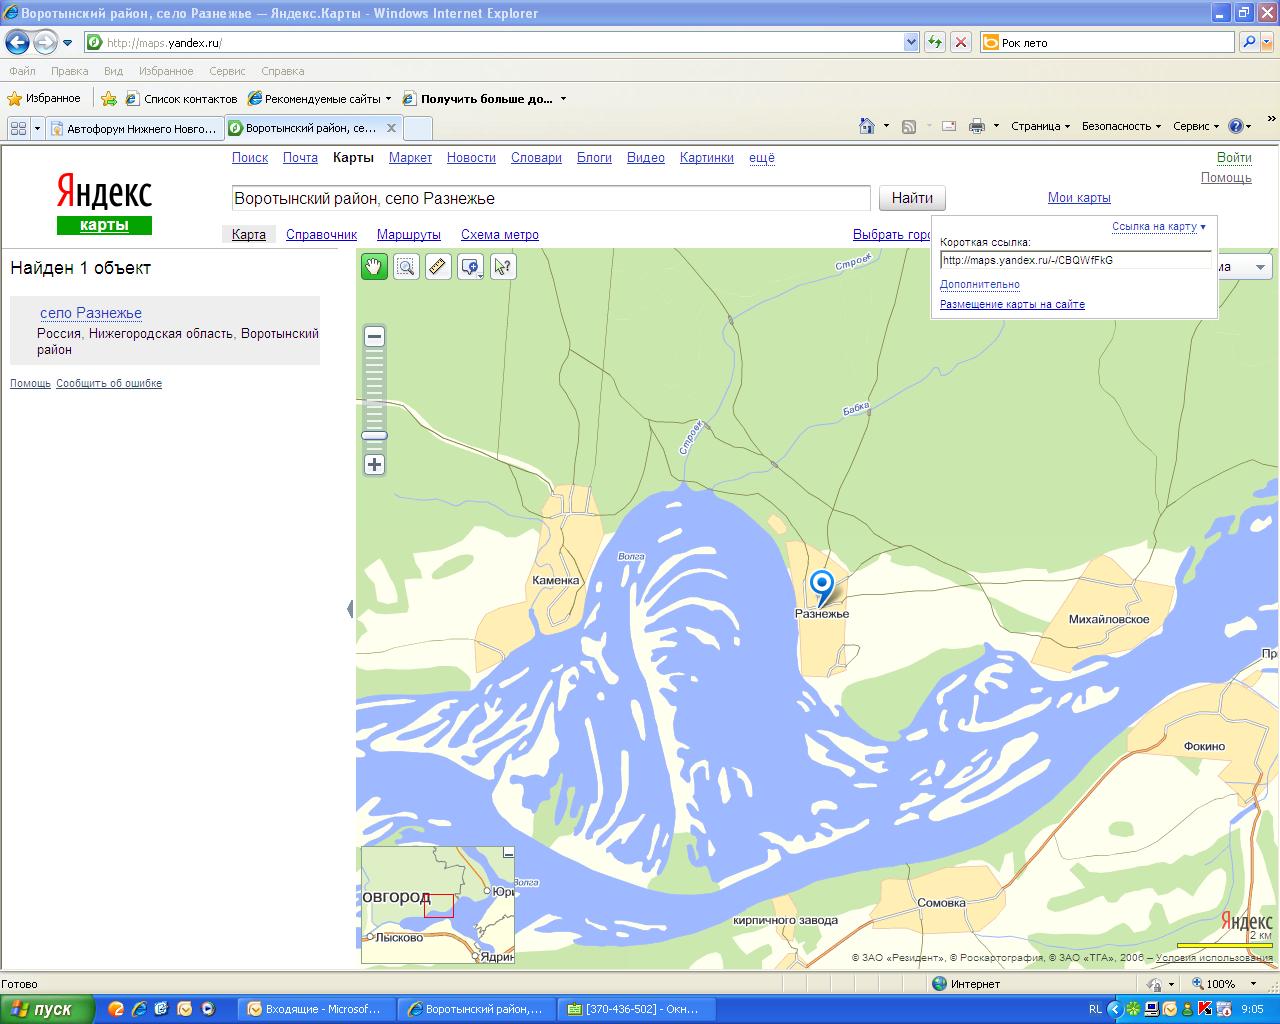Open the Сервис command bar menu

1196,126
